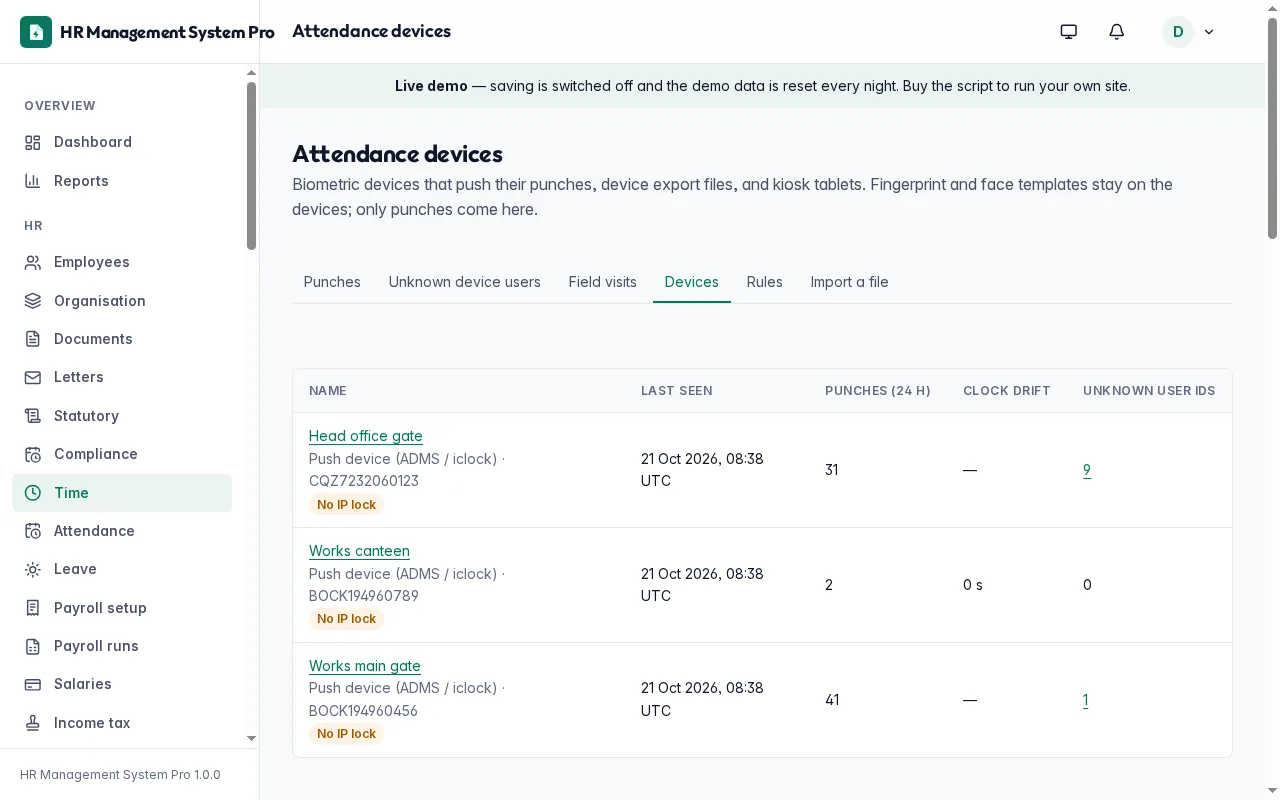Open the 1 unknown user IDs link
Screen dimensions: 1280x800
click(x=1086, y=700)
